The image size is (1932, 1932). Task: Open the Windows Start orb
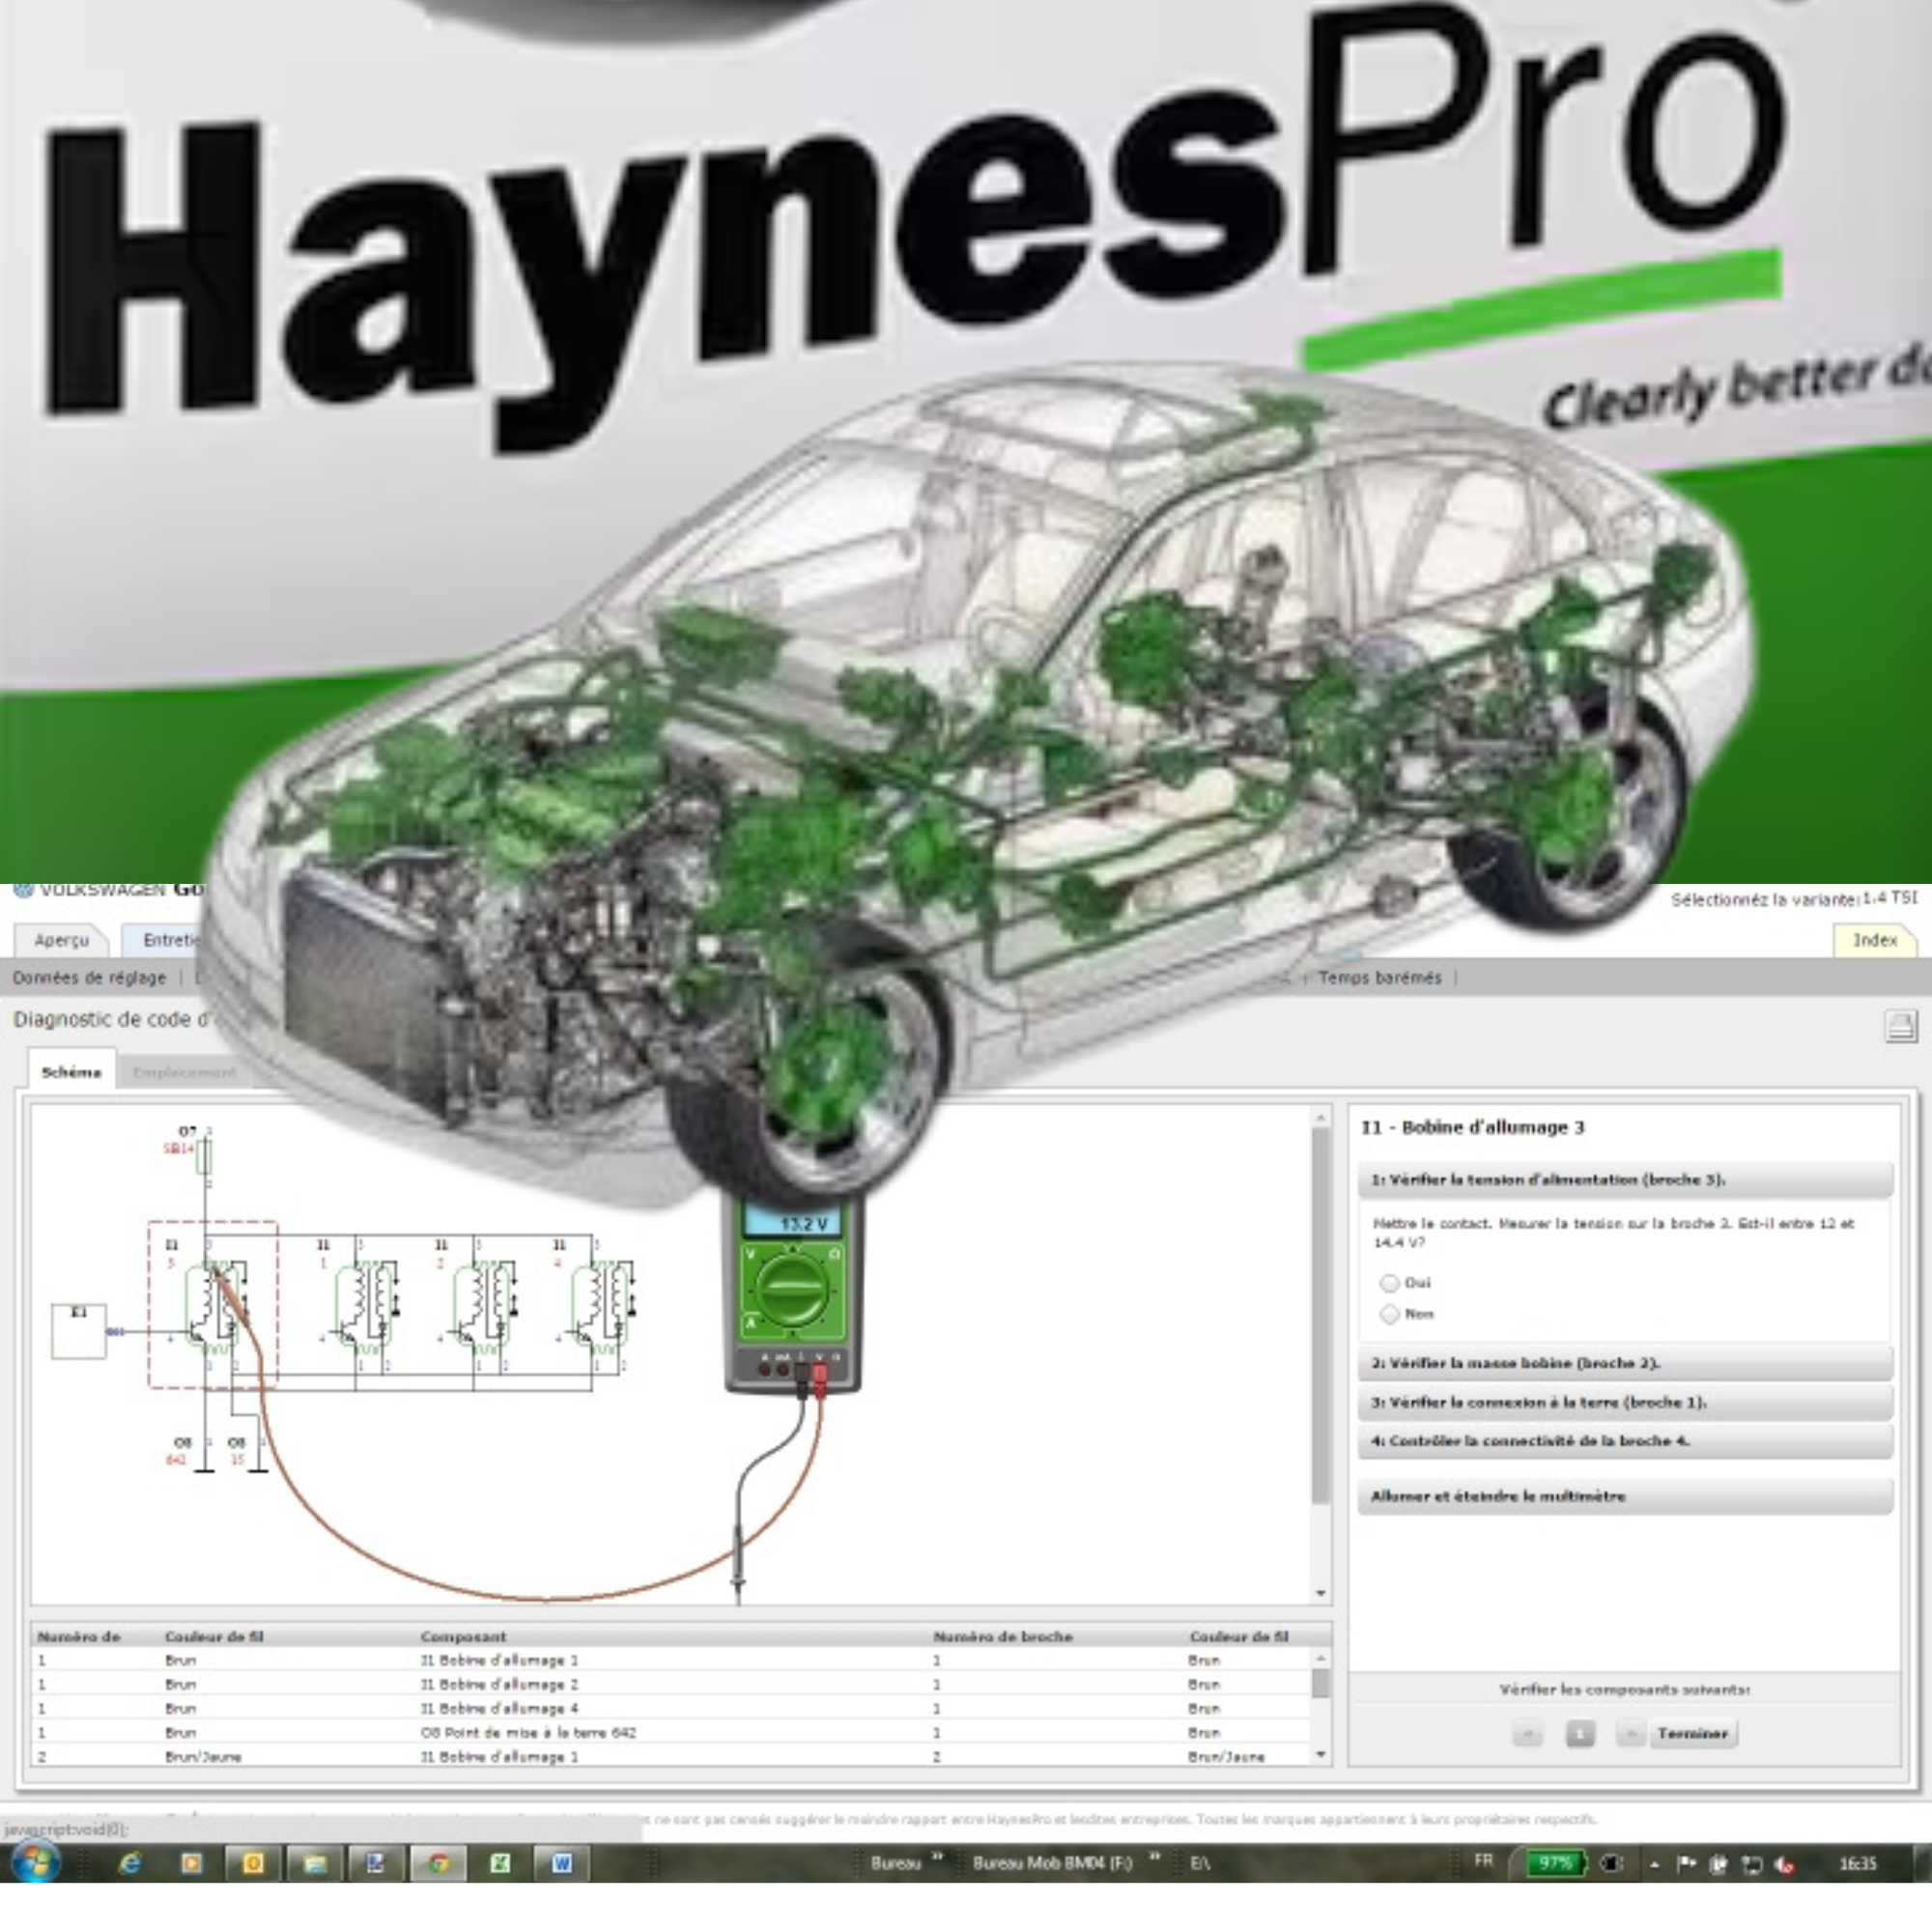tap(35, 1862)
